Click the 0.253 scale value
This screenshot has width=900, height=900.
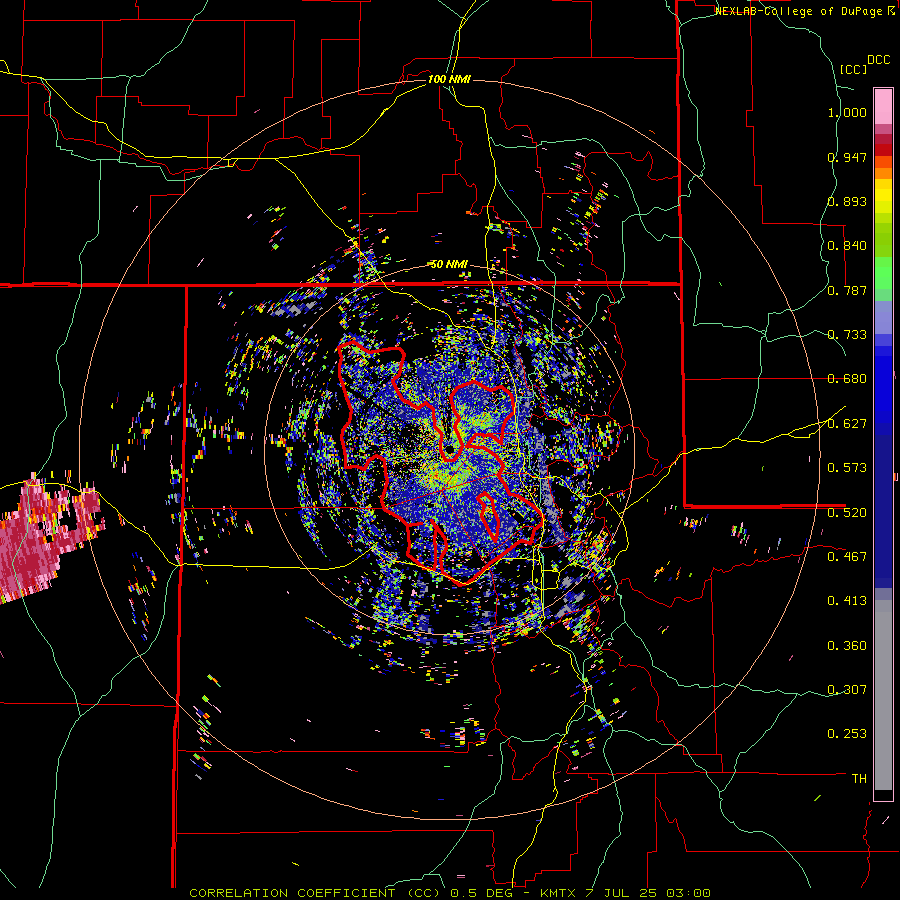coord(847,734)
